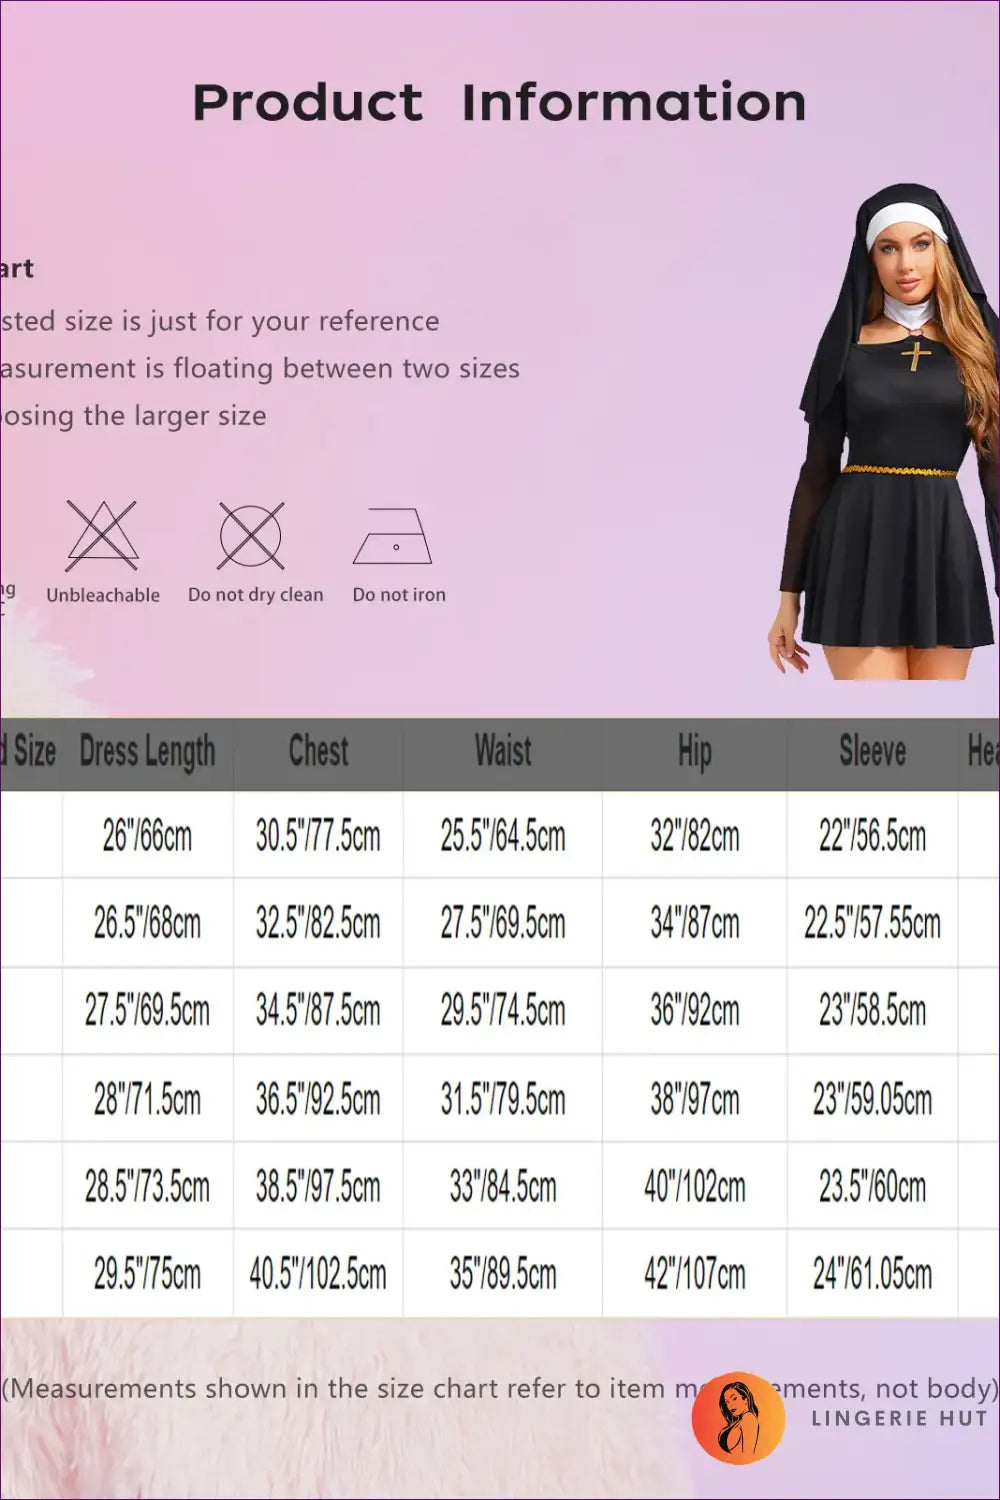Click the 40.5"/102.5cm chest cell
Viewport: 1000px width, 1500px height.
coord(318,1274)
